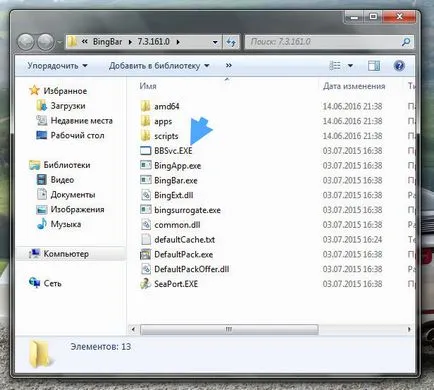Show more toolbar commands chevron

[228, 65]
